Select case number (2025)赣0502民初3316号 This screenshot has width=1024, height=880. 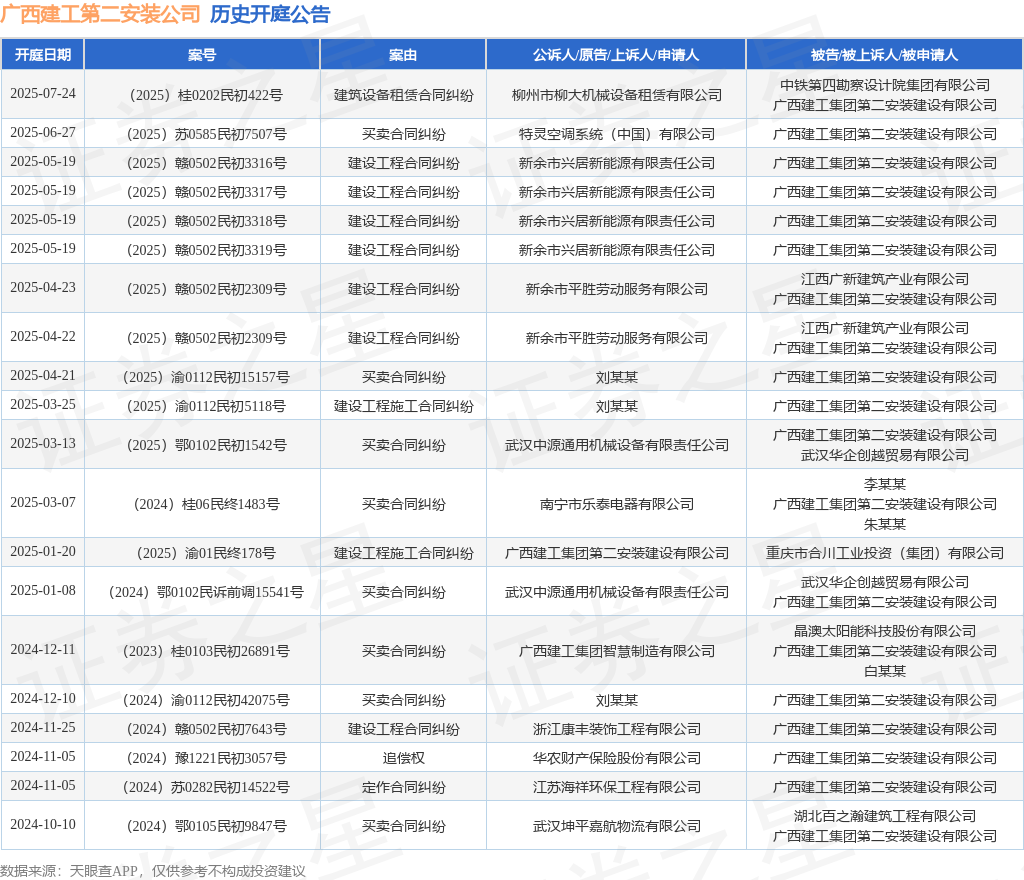tap(206, 163)
